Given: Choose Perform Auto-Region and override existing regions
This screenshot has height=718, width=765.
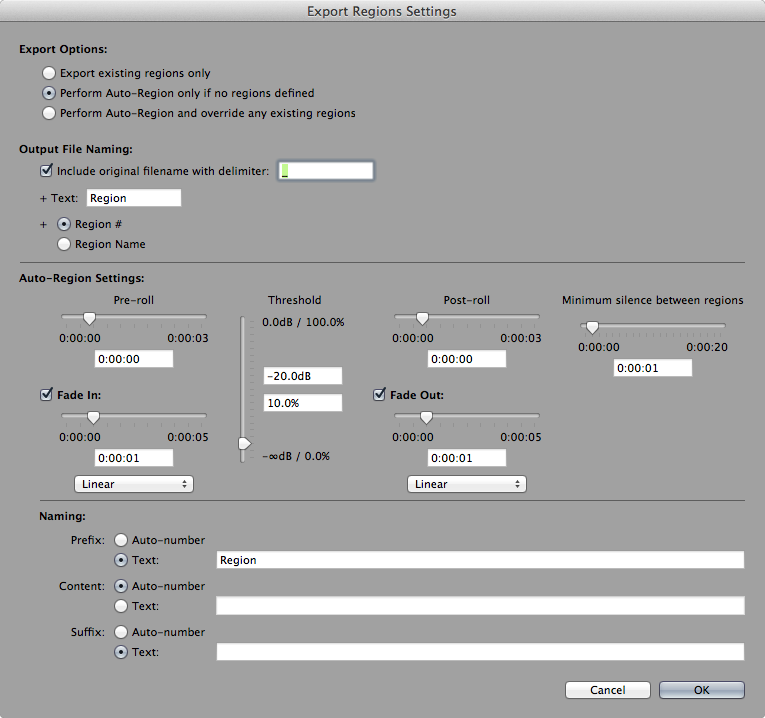Looking at the screenshot, I should click(x=49, y=113).
